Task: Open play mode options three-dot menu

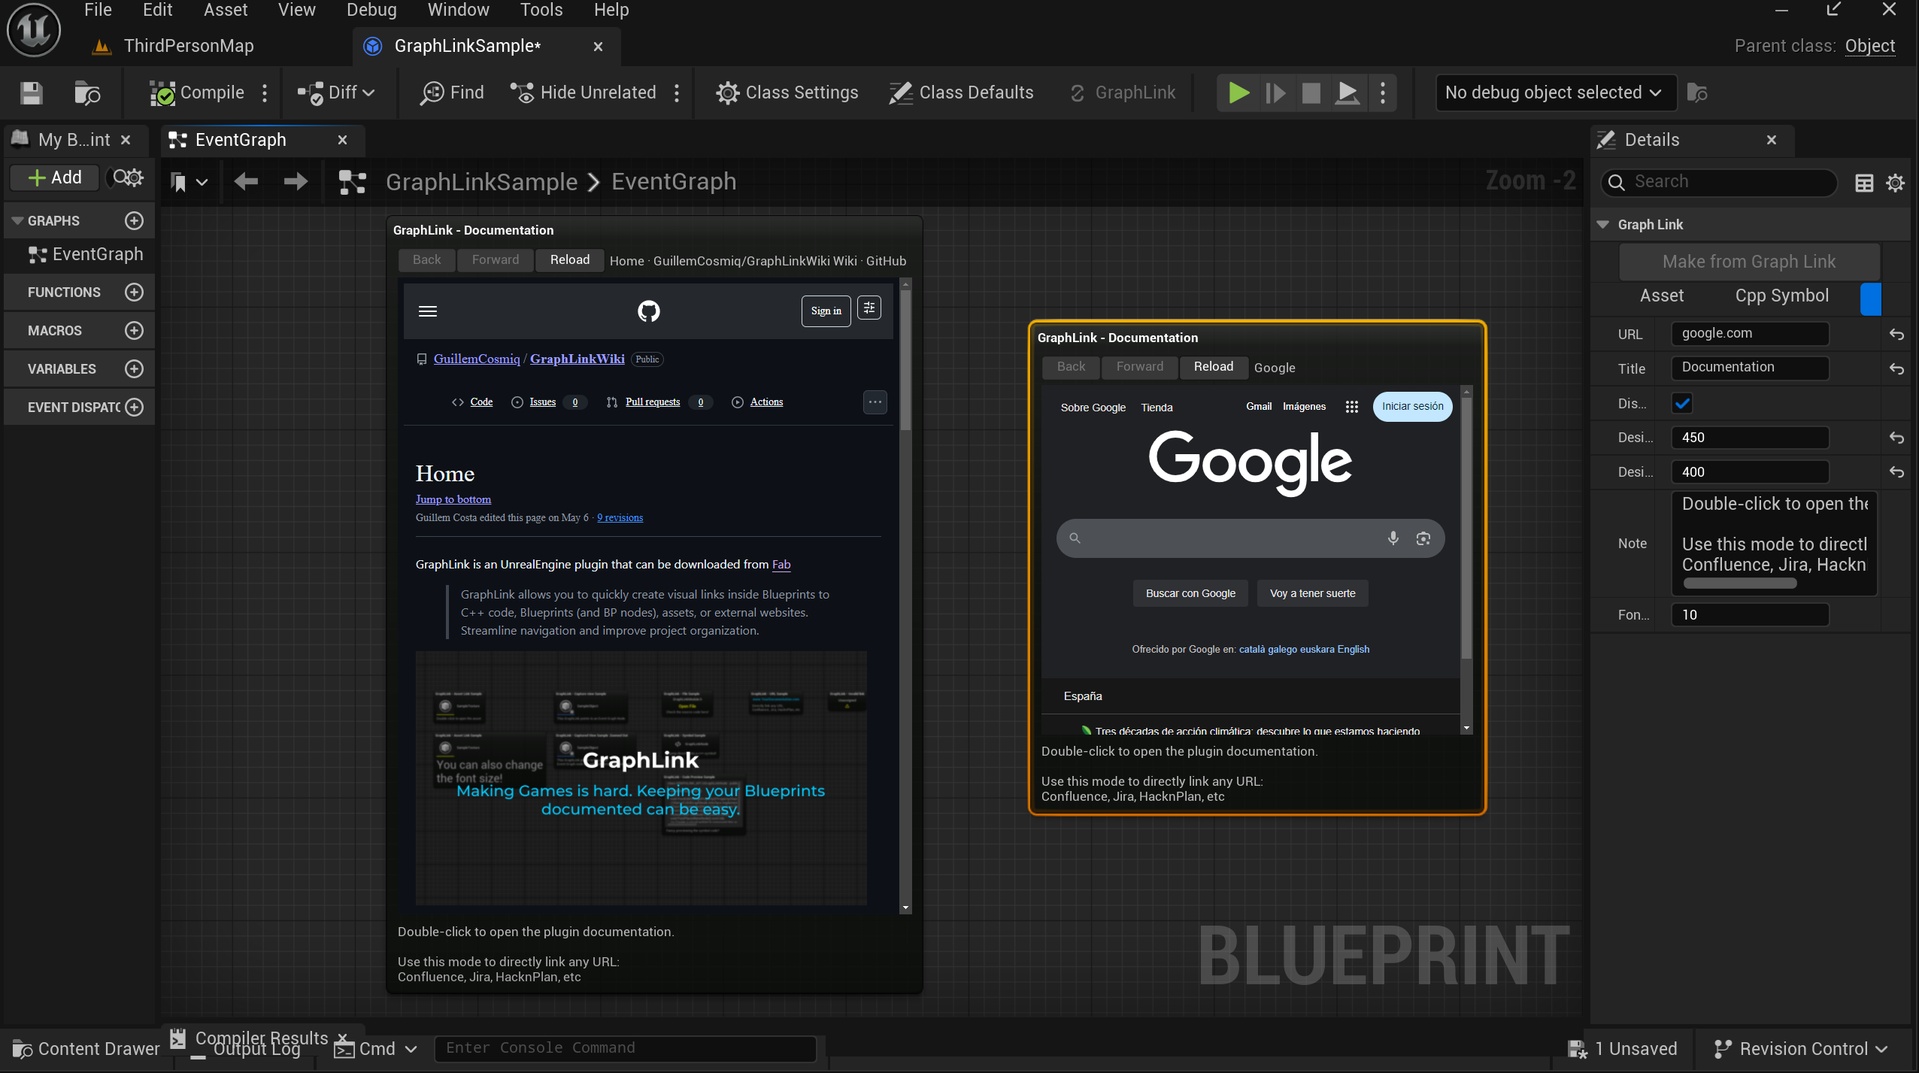Action: pyautogui.click(x=1383, y=93)
